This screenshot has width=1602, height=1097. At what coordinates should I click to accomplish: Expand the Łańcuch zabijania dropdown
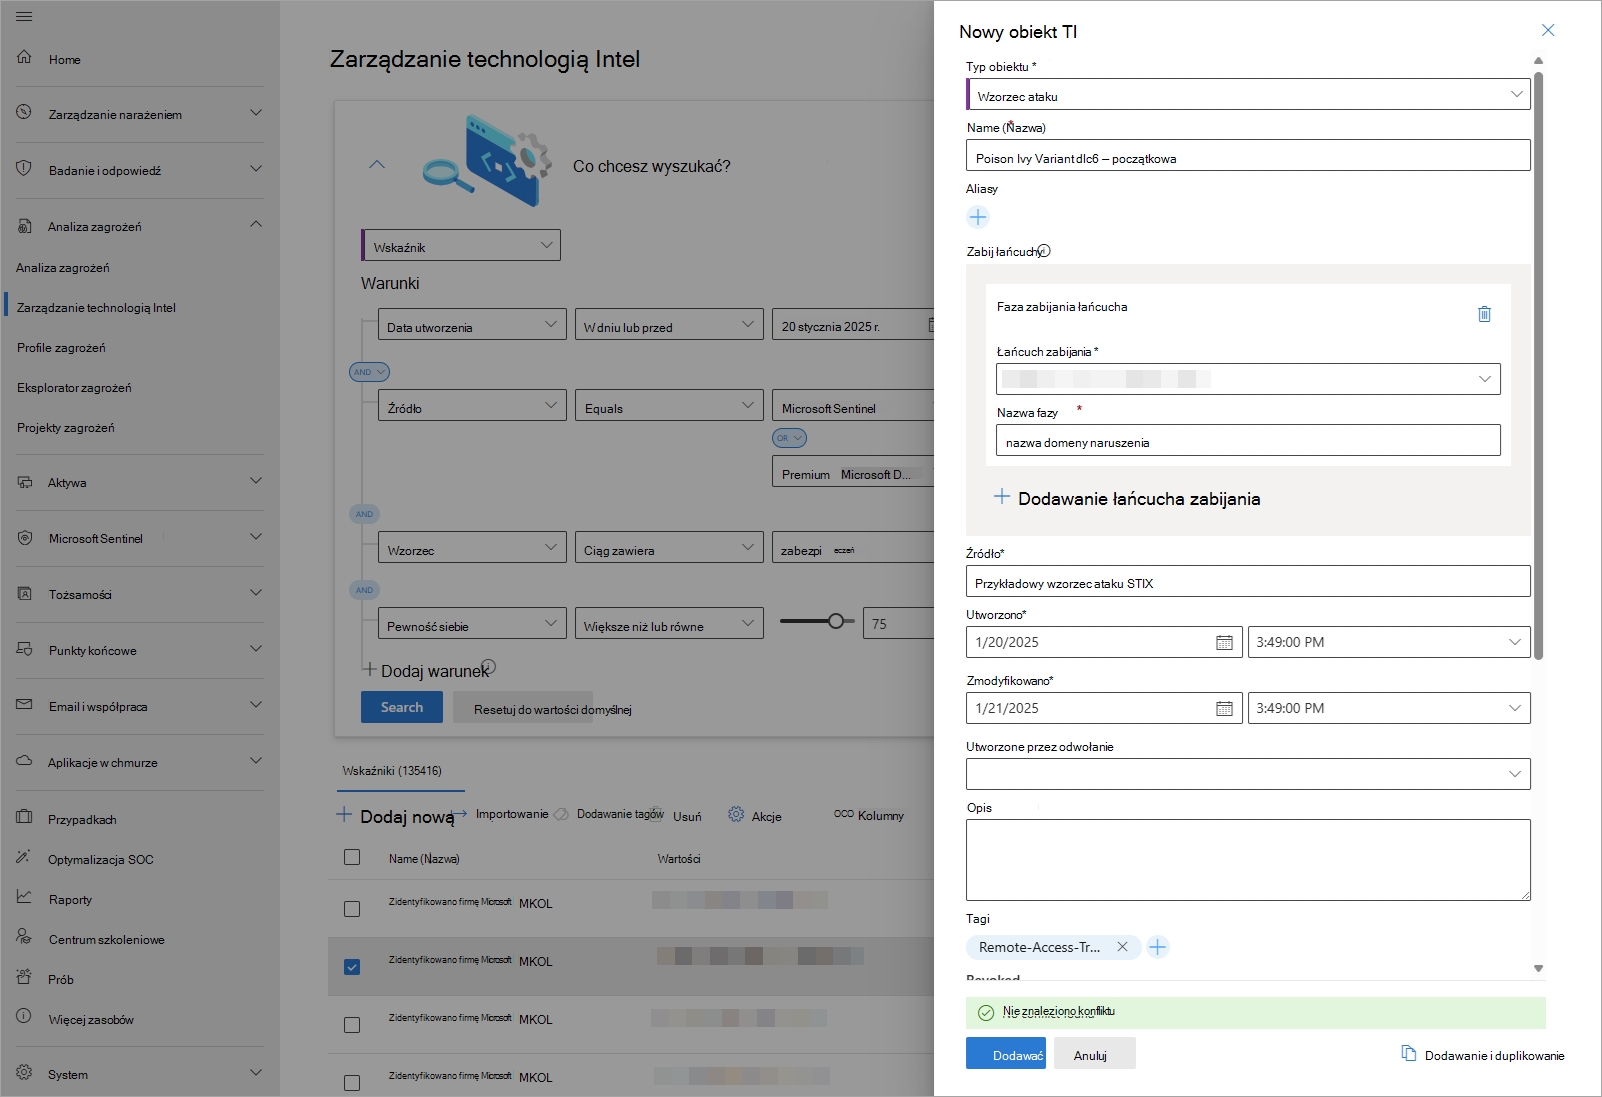1248,379
